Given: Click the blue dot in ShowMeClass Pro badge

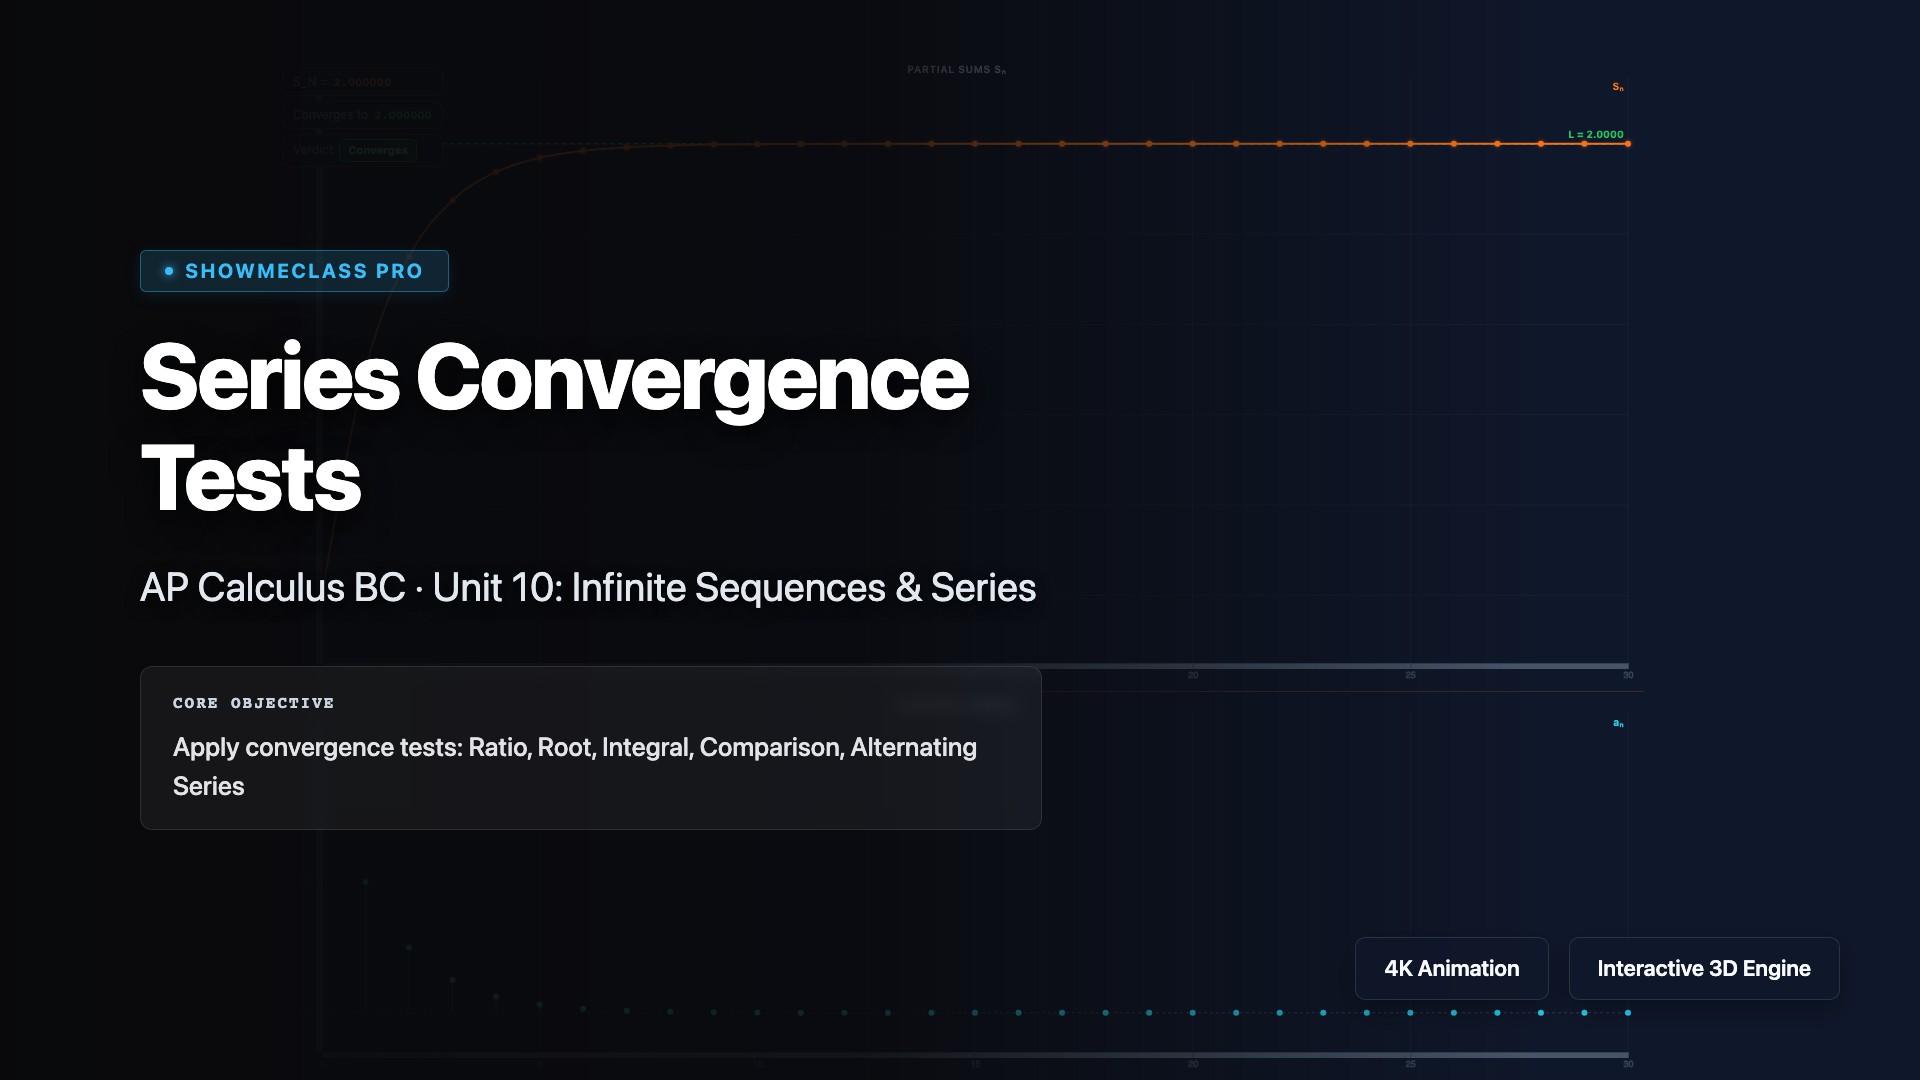Looking at the screenshot, I should click(x=169, y=271).
